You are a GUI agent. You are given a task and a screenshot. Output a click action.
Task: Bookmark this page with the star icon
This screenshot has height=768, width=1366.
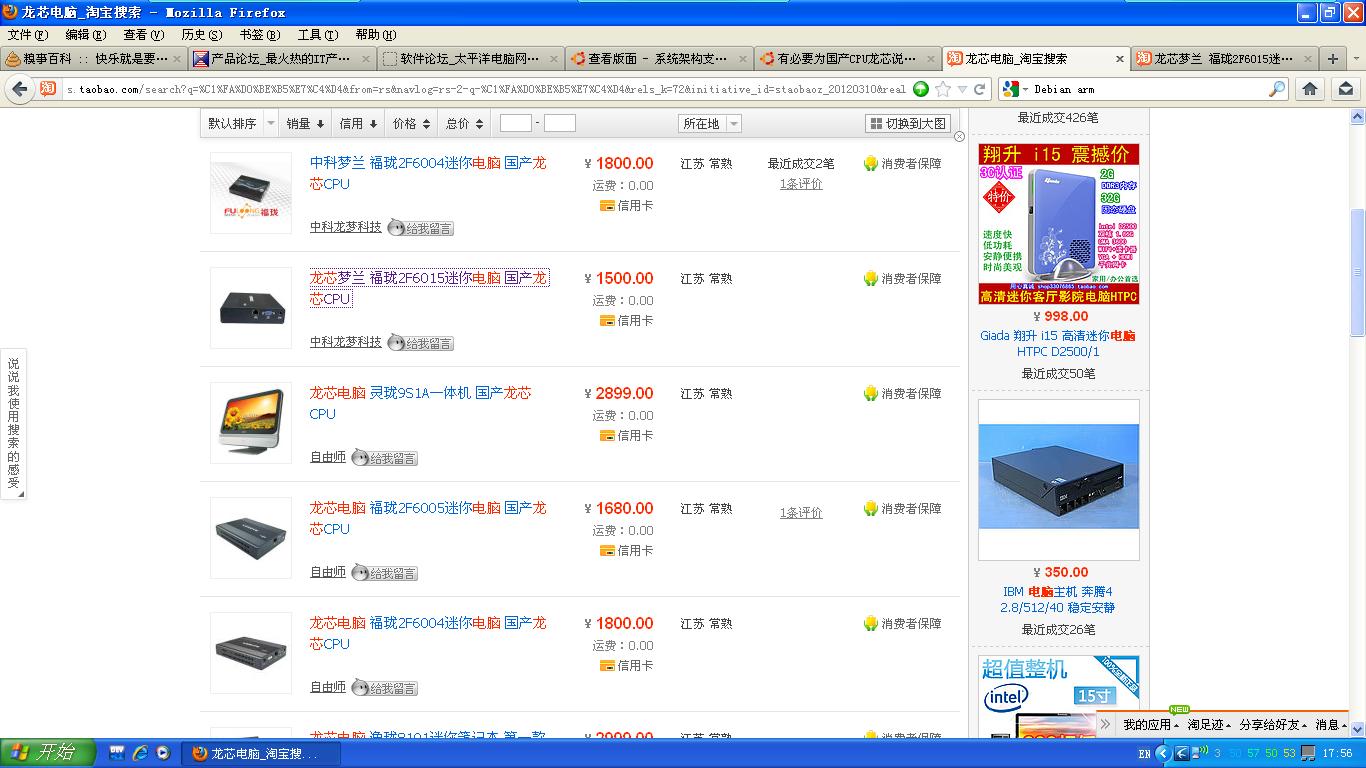point(943,89)
